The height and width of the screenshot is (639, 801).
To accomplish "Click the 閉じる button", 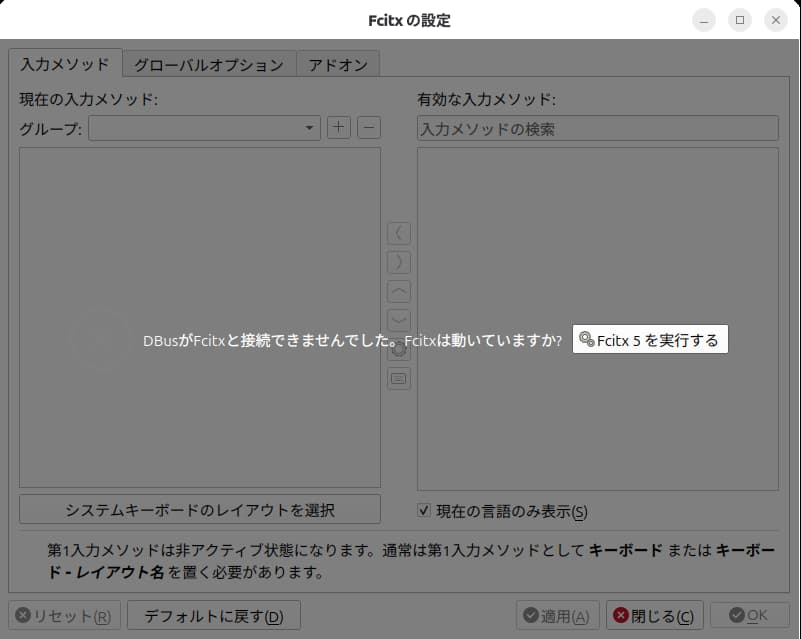I will [x=654, y=616].
